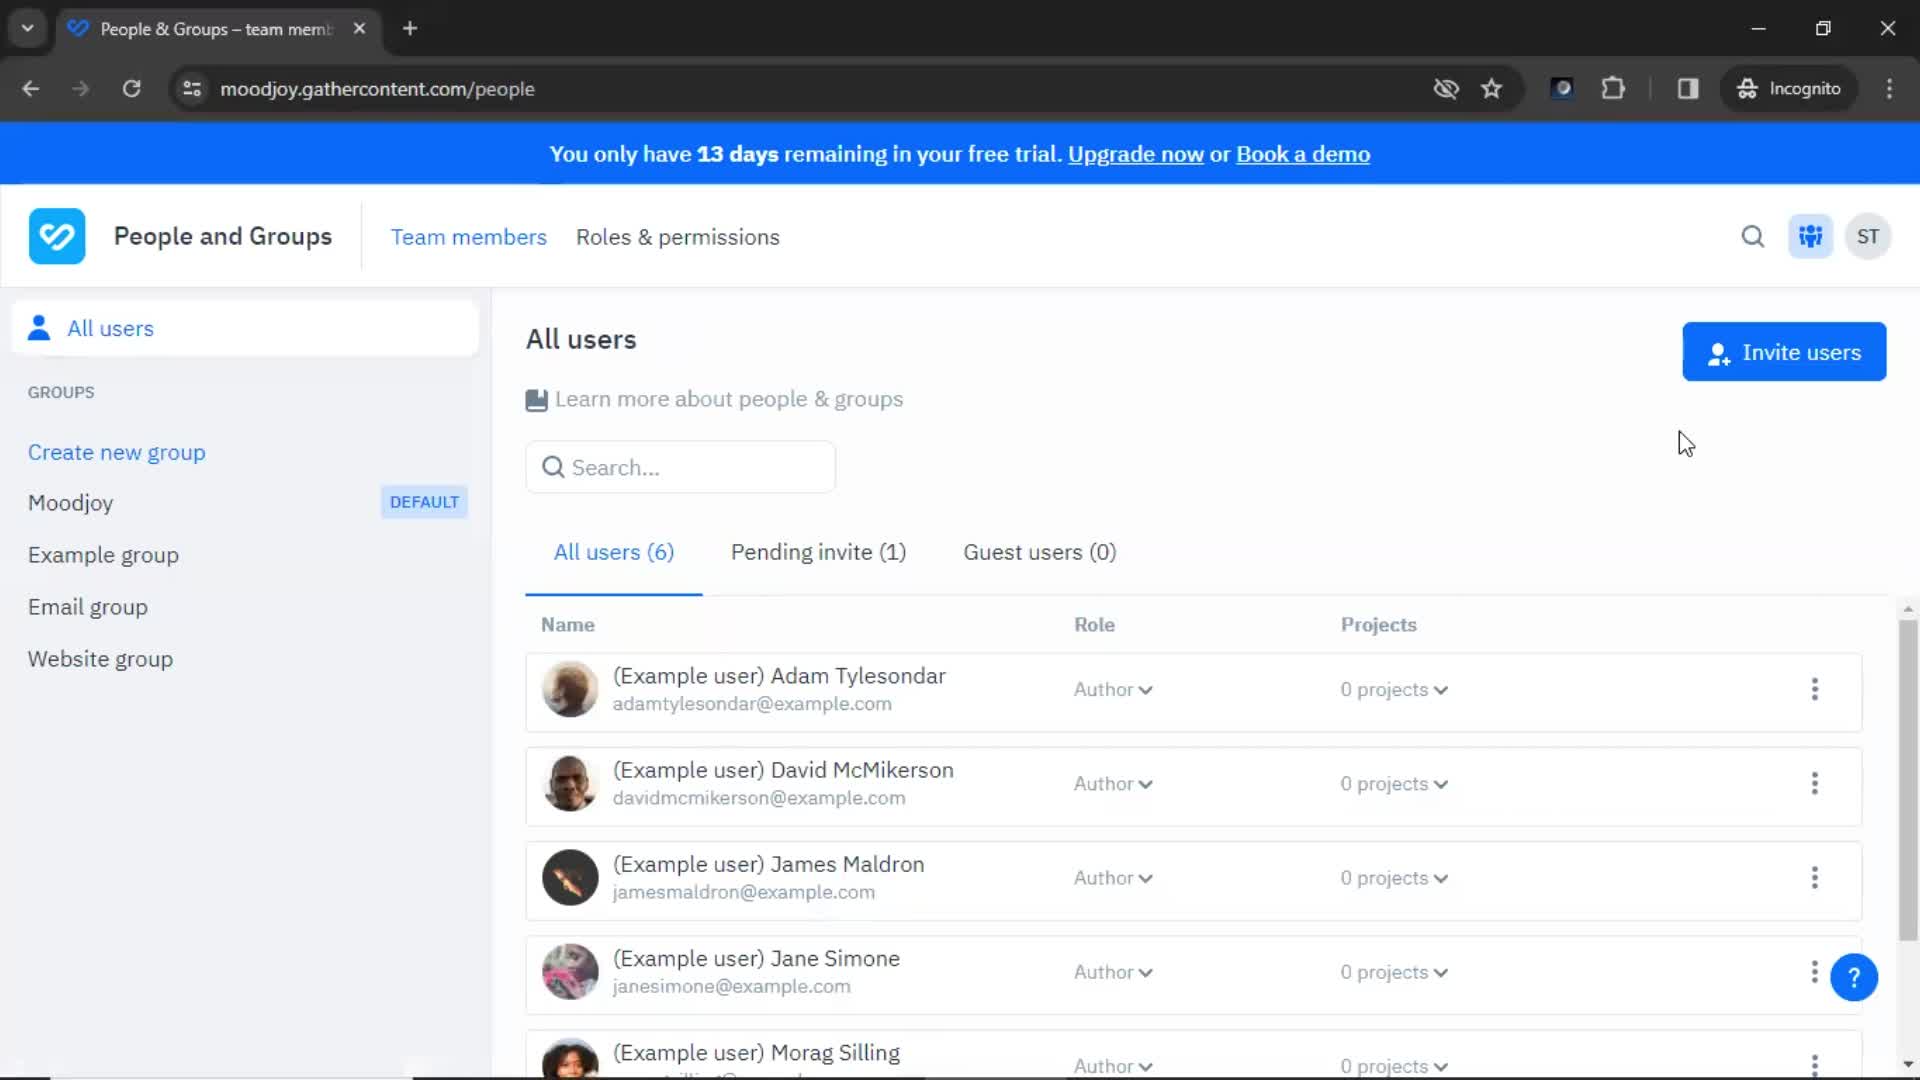1920x1080 pixels.
Task: Expand projects dropdown for David McMikerson
Action: [1394, 783]
